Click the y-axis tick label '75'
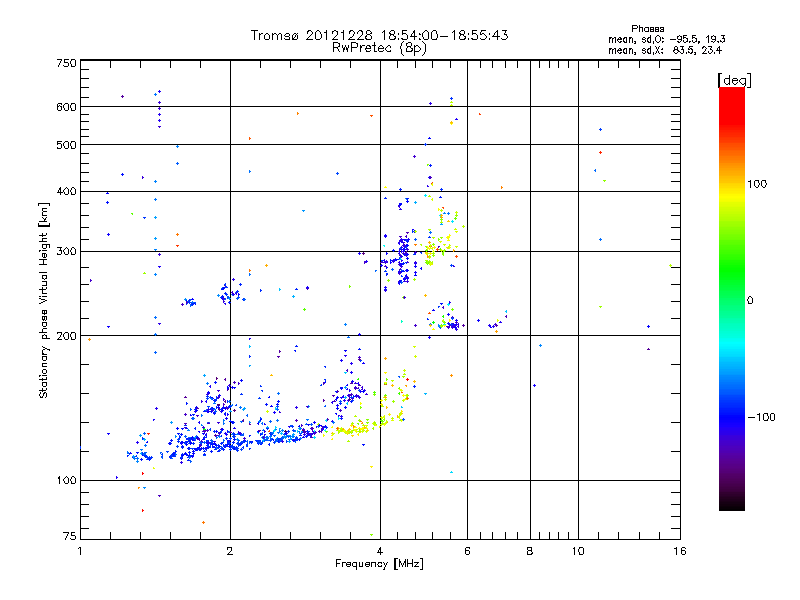 click(70, 536)
